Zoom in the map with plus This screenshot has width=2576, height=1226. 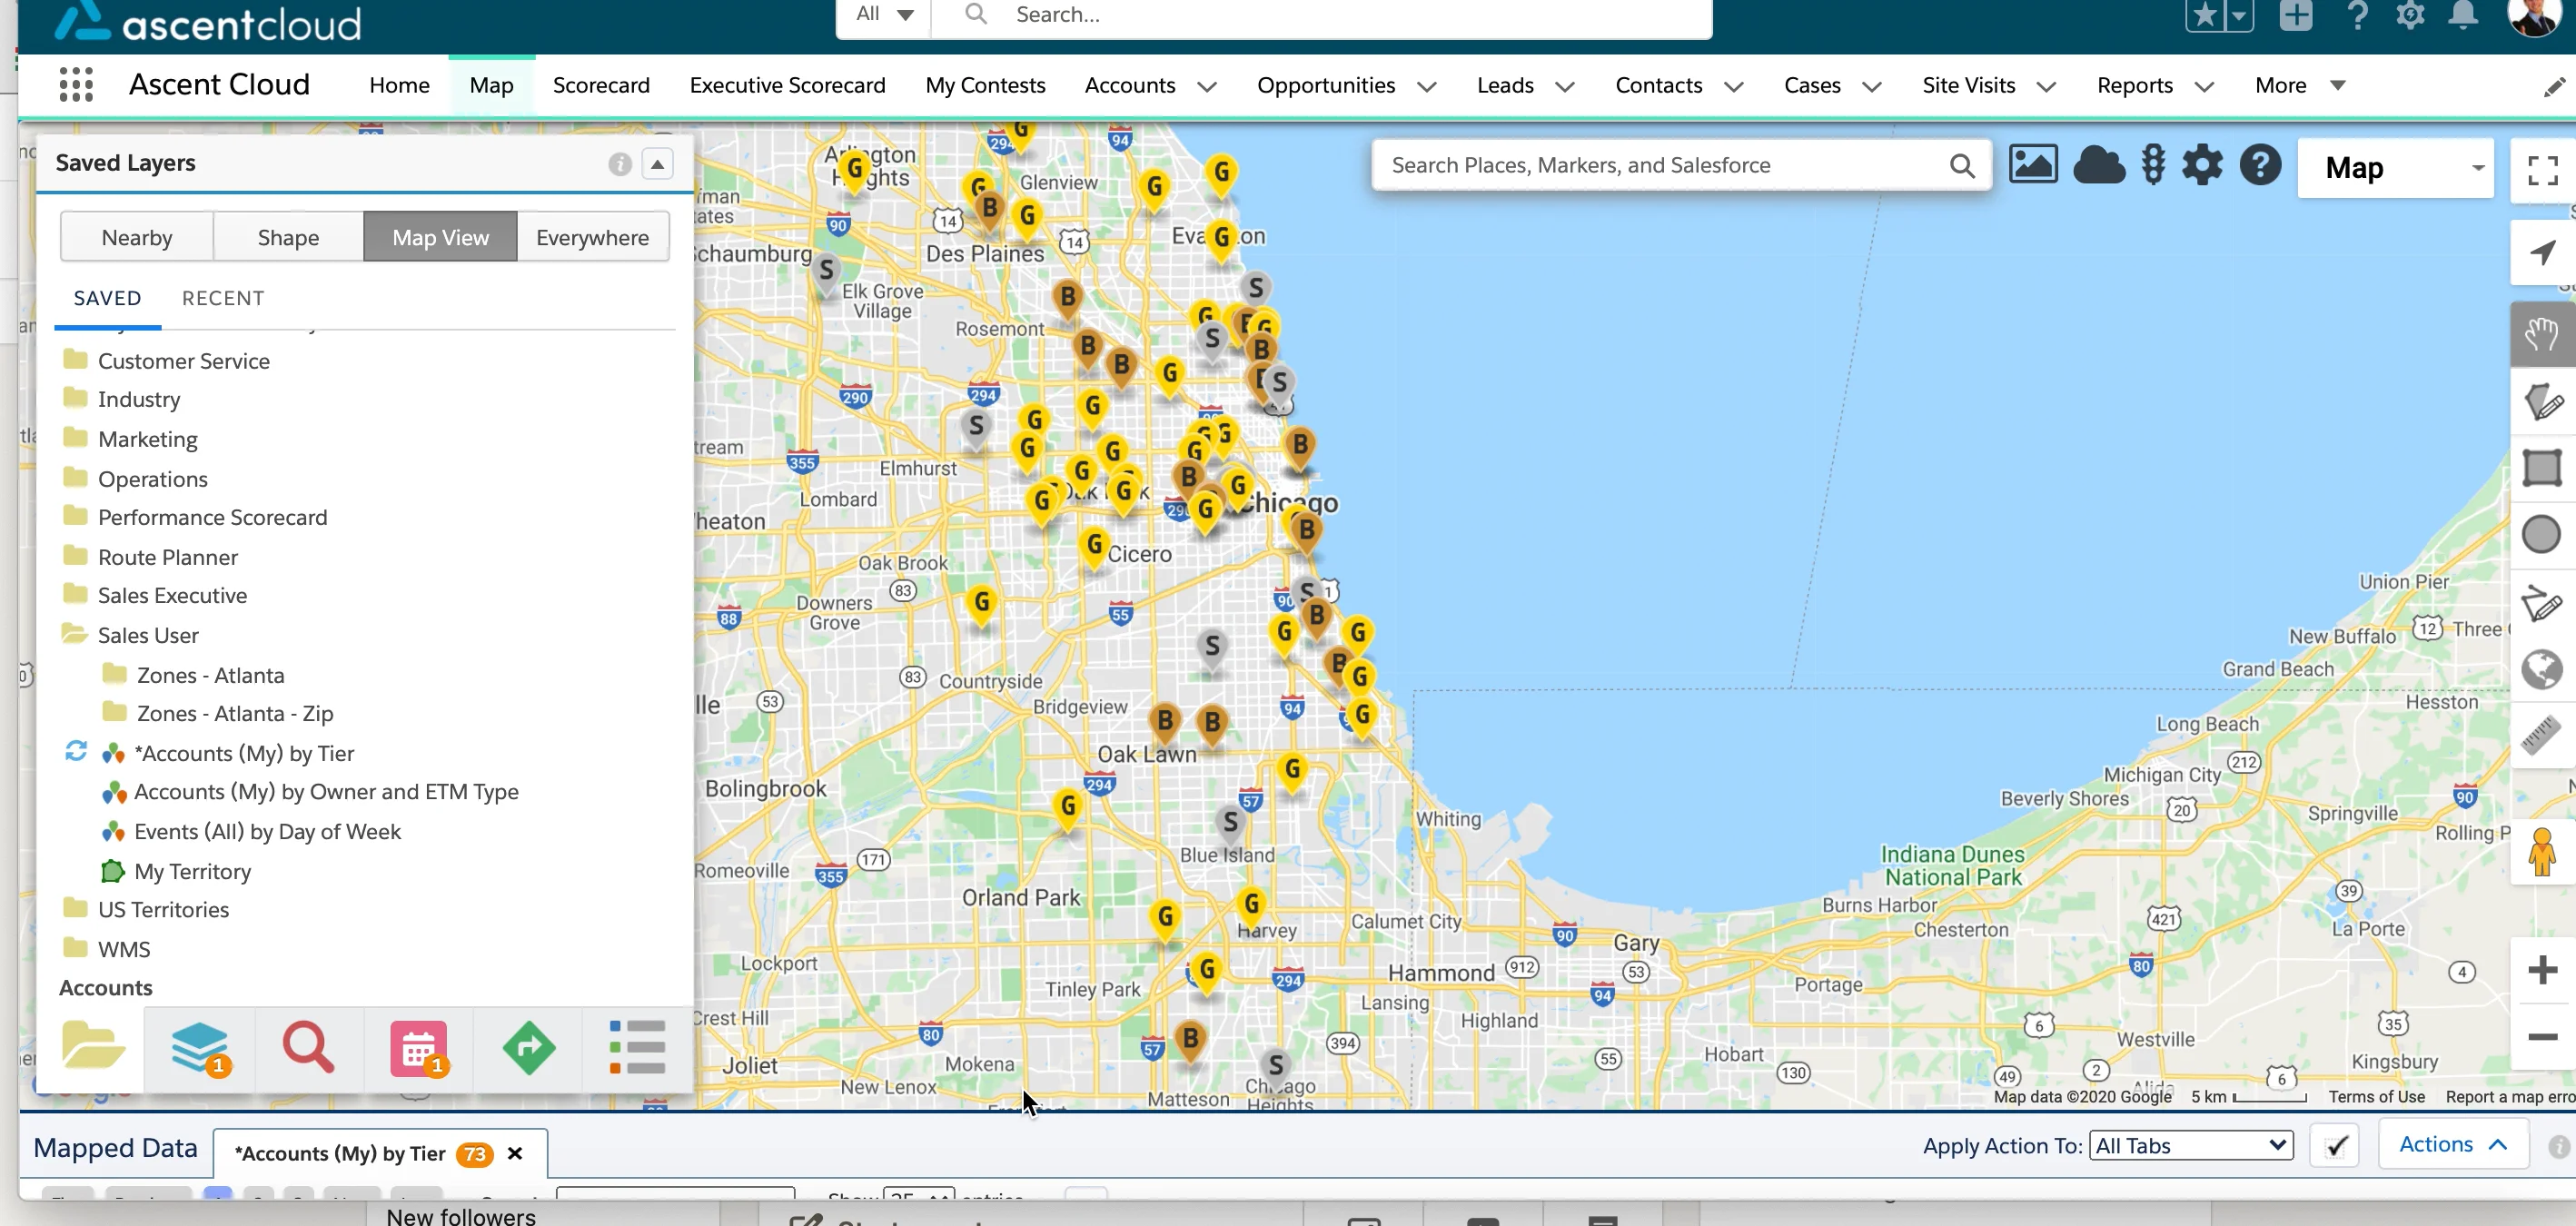coord(2542,969)
